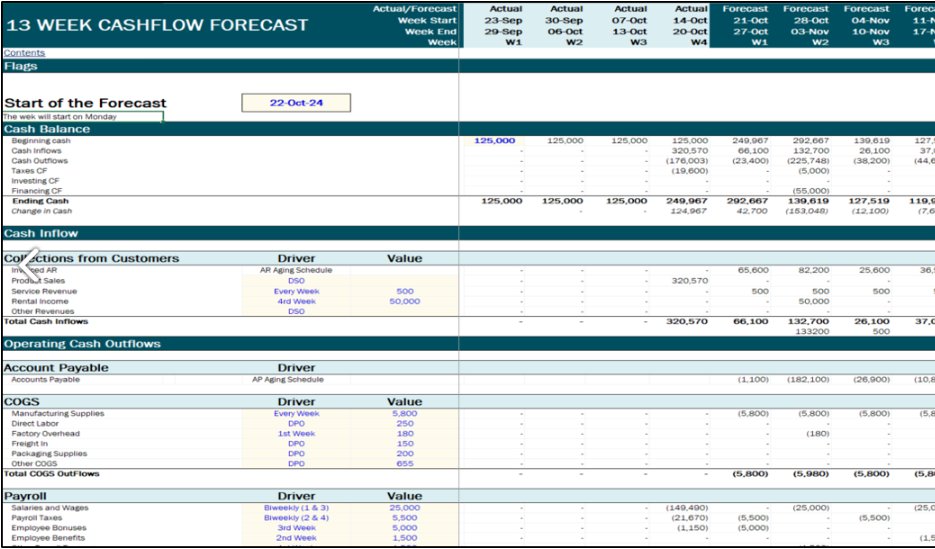Click the Employee Bonuses '3rd Week' driver cell

[296, 528]
